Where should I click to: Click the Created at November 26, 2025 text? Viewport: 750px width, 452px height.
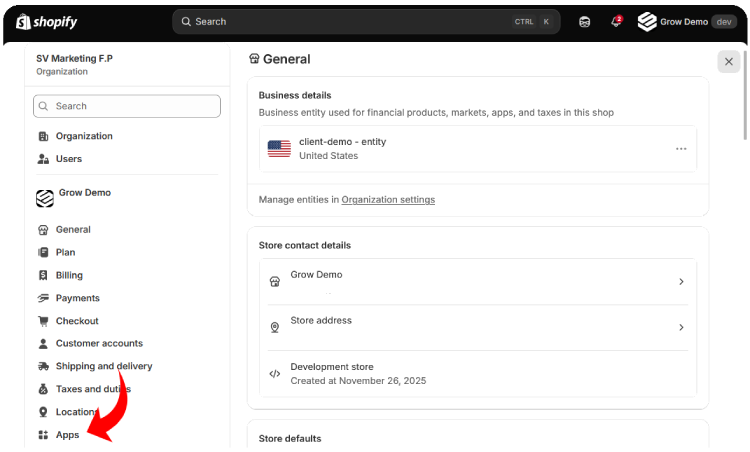pos(358,381)
